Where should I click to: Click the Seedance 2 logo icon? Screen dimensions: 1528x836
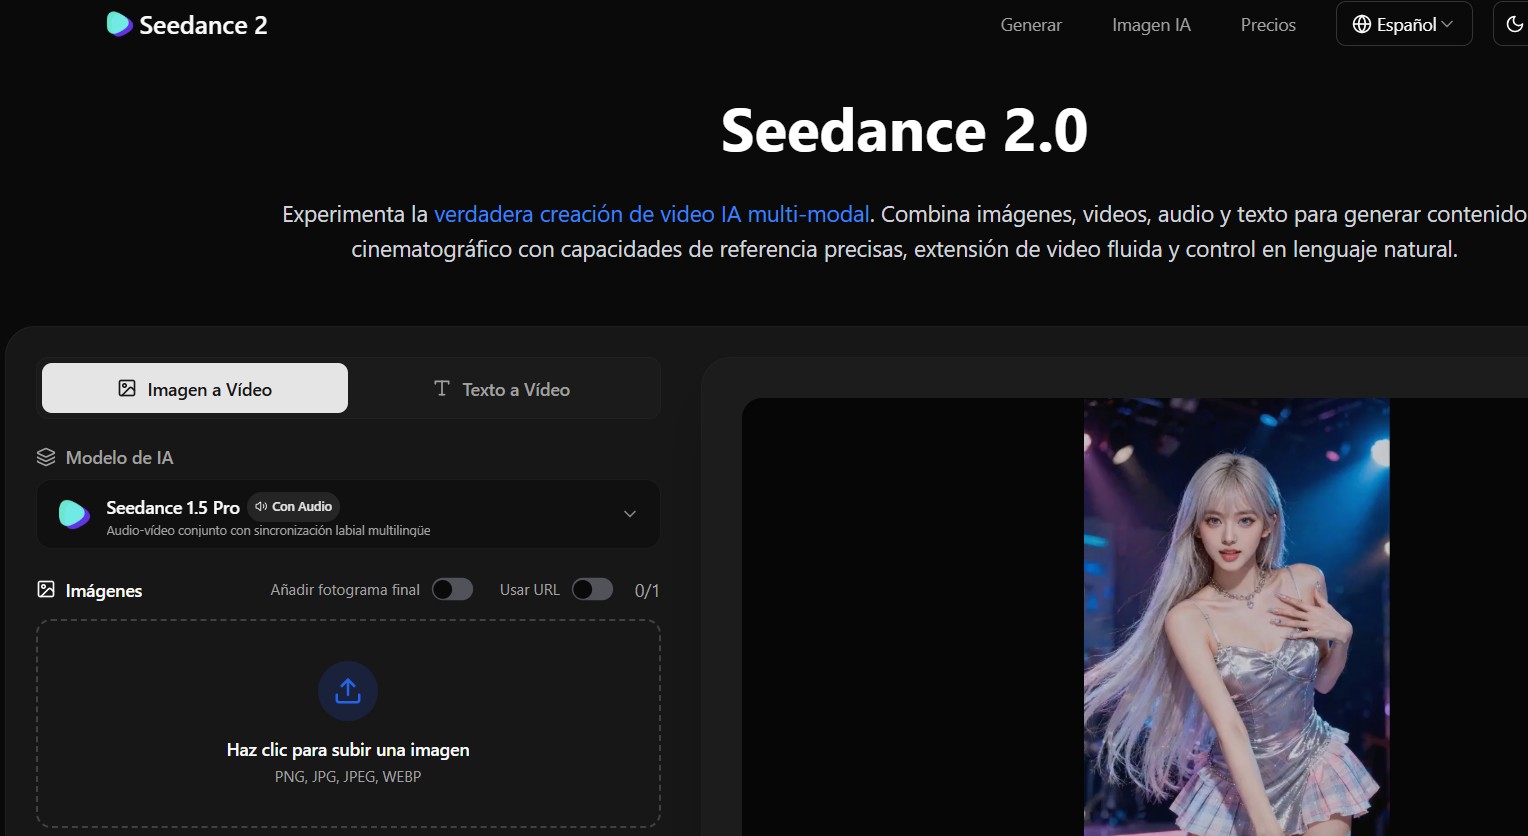119,24
